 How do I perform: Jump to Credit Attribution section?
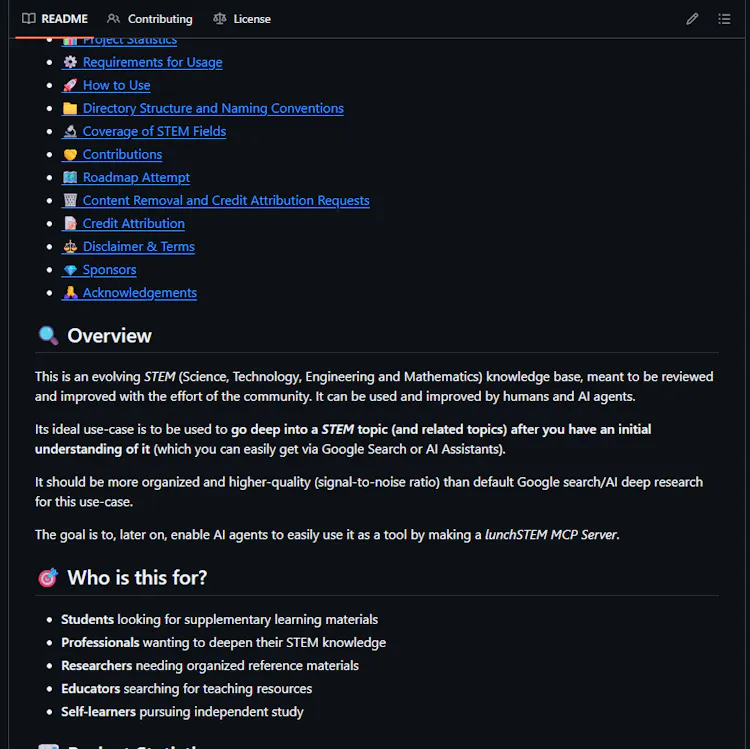click(x=133, y=223)
